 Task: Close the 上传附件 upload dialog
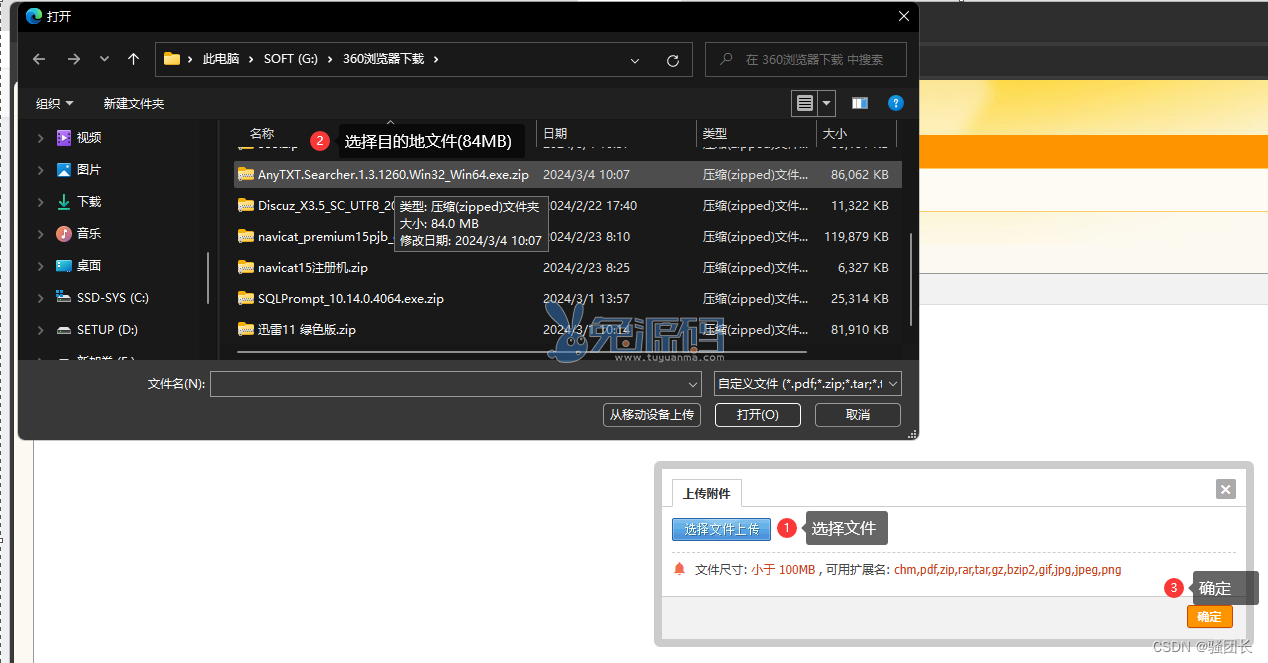(x=1226, y=489)
